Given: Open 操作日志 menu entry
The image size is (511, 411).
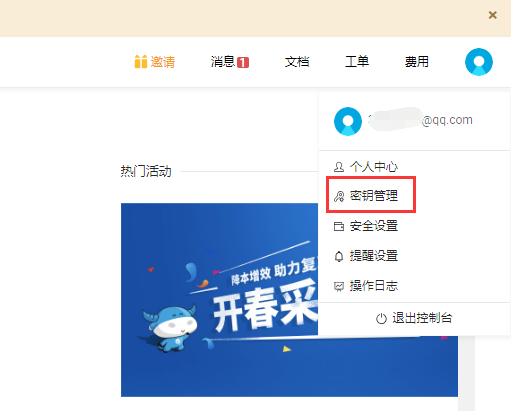Looking at the screenshot, I should (374, 286).
